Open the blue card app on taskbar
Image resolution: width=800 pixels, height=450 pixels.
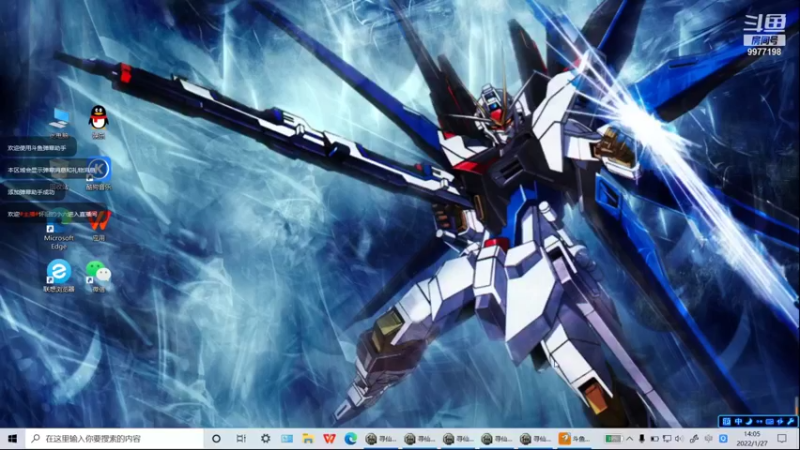287,439
